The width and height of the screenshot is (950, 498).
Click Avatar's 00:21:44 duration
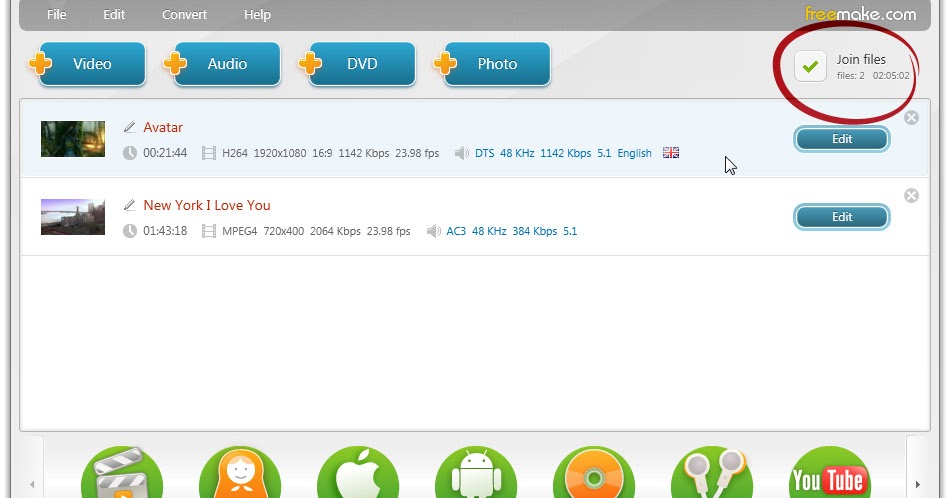(165, 153)
